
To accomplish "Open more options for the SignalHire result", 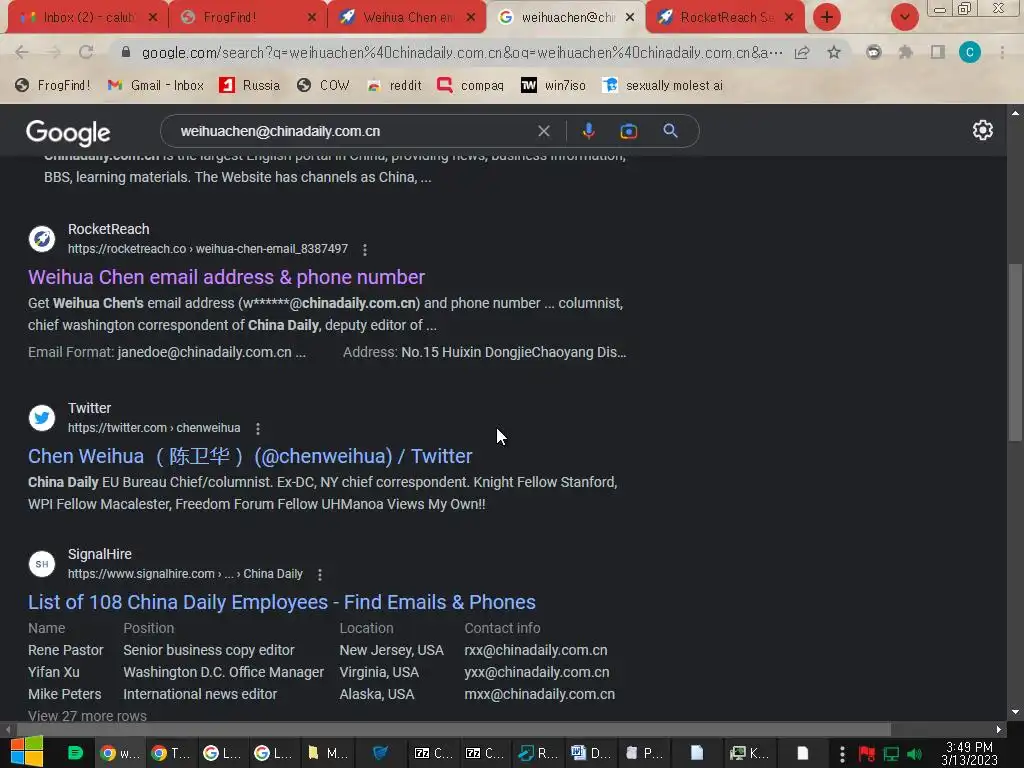I will tap(319, 575).
